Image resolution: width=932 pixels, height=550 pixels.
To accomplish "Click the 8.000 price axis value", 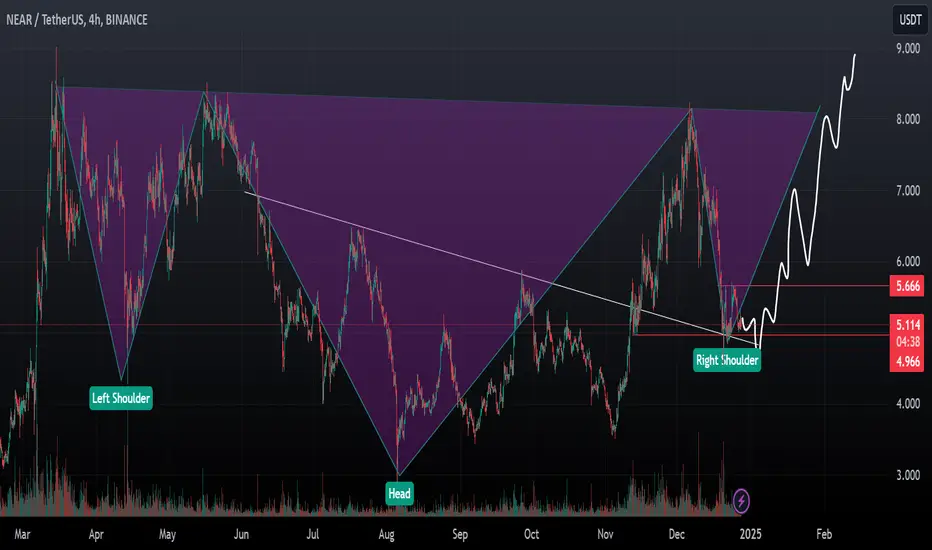I will tap(908, 120).
